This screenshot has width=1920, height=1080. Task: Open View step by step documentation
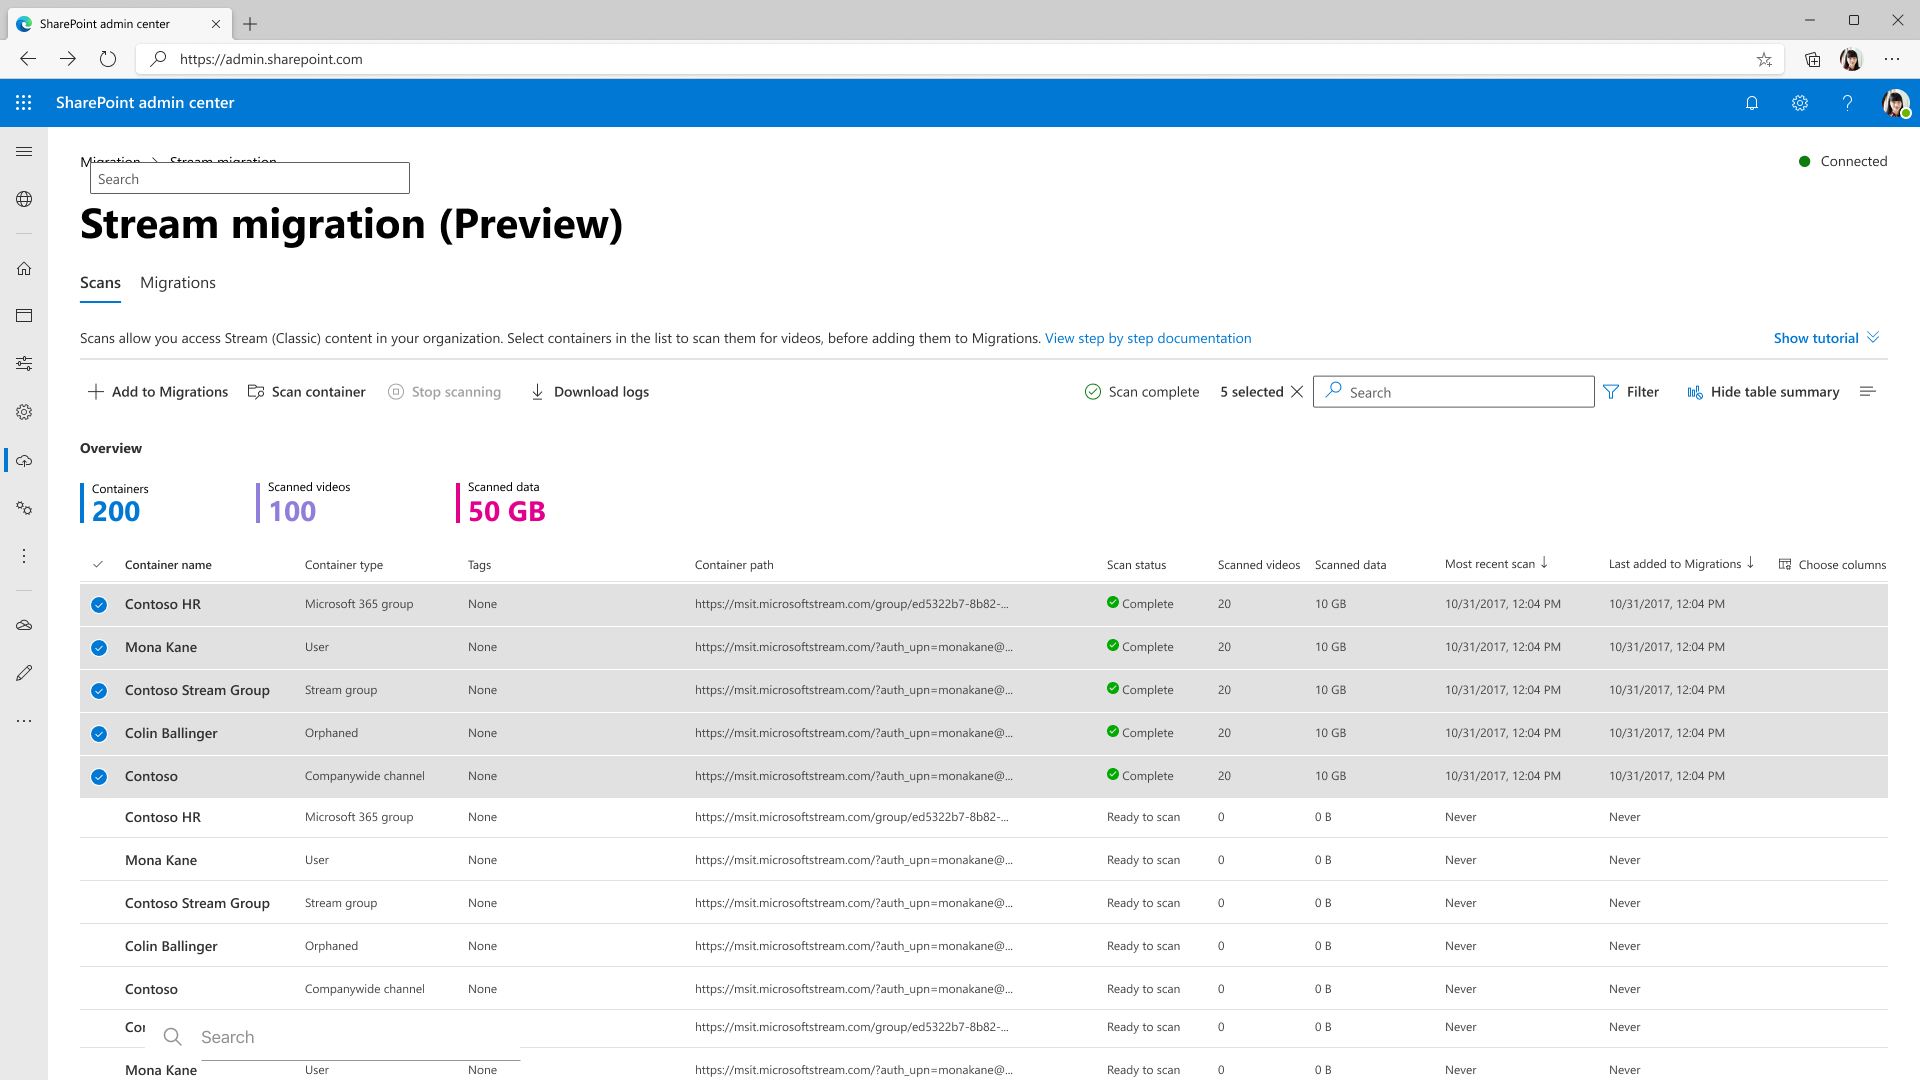[1147, 338]
